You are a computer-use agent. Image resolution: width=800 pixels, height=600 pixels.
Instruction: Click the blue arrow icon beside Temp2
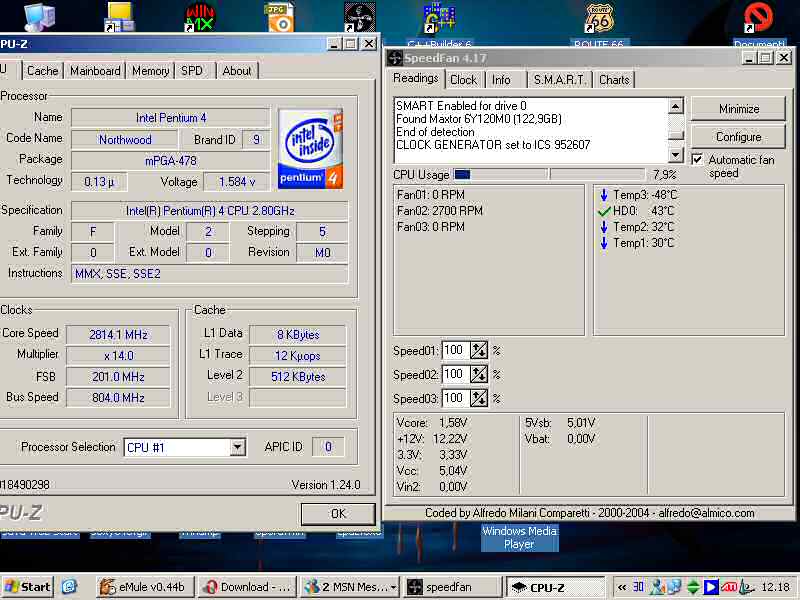coord(604,227)
